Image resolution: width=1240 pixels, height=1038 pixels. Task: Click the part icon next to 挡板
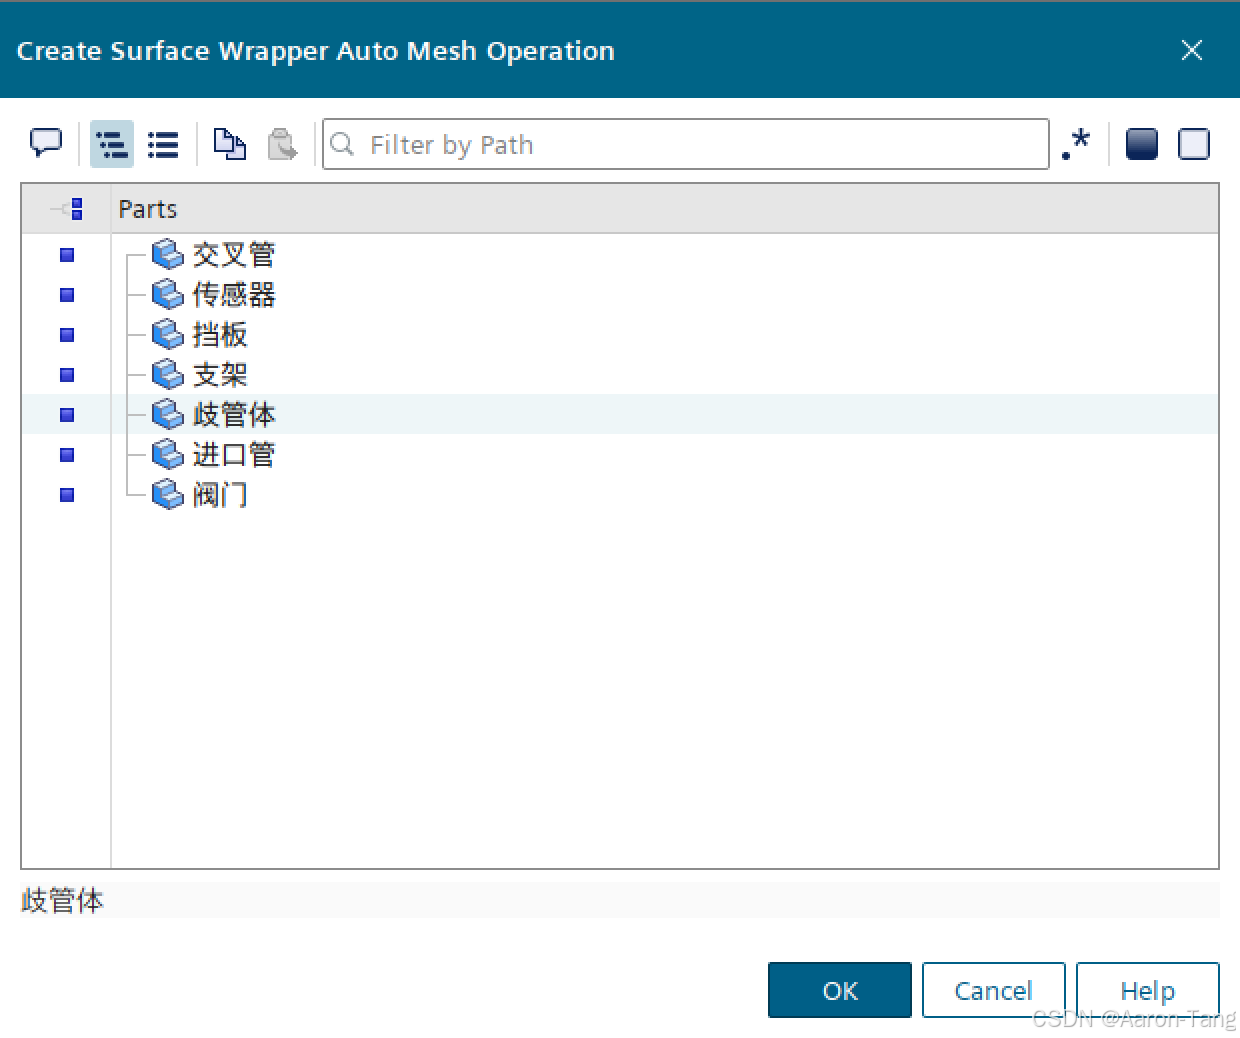pos(168,335)
